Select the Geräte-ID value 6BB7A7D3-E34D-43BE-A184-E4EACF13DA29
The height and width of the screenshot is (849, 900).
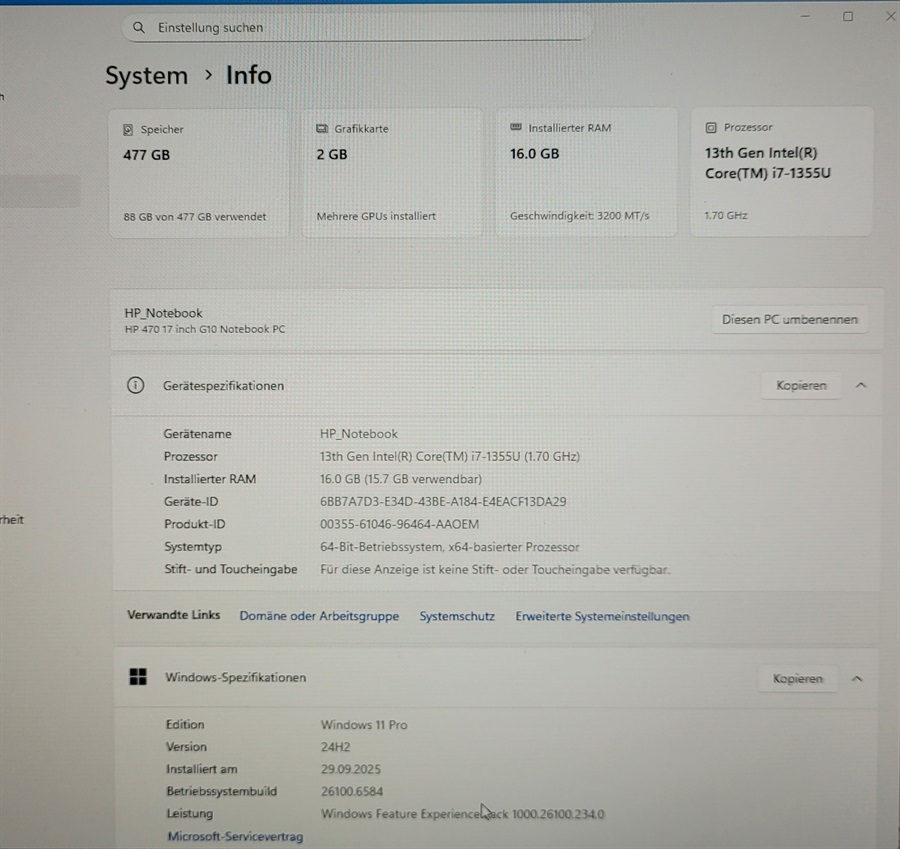(x=443, y=502)
